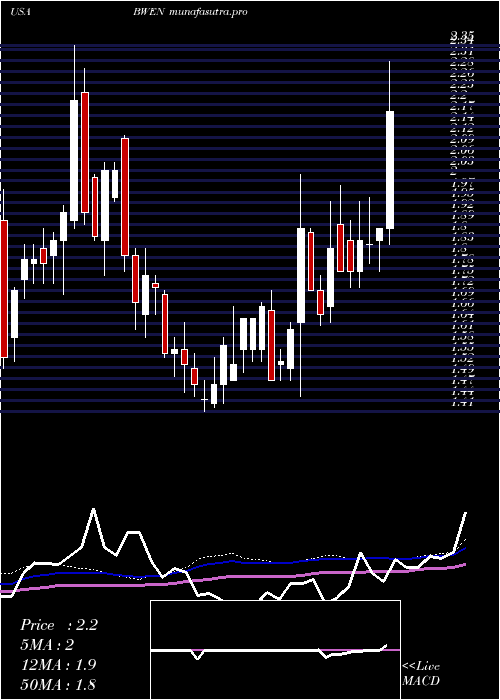Click the <<Live MACD label
Screen dimensions: 500x700
point(421,674)
